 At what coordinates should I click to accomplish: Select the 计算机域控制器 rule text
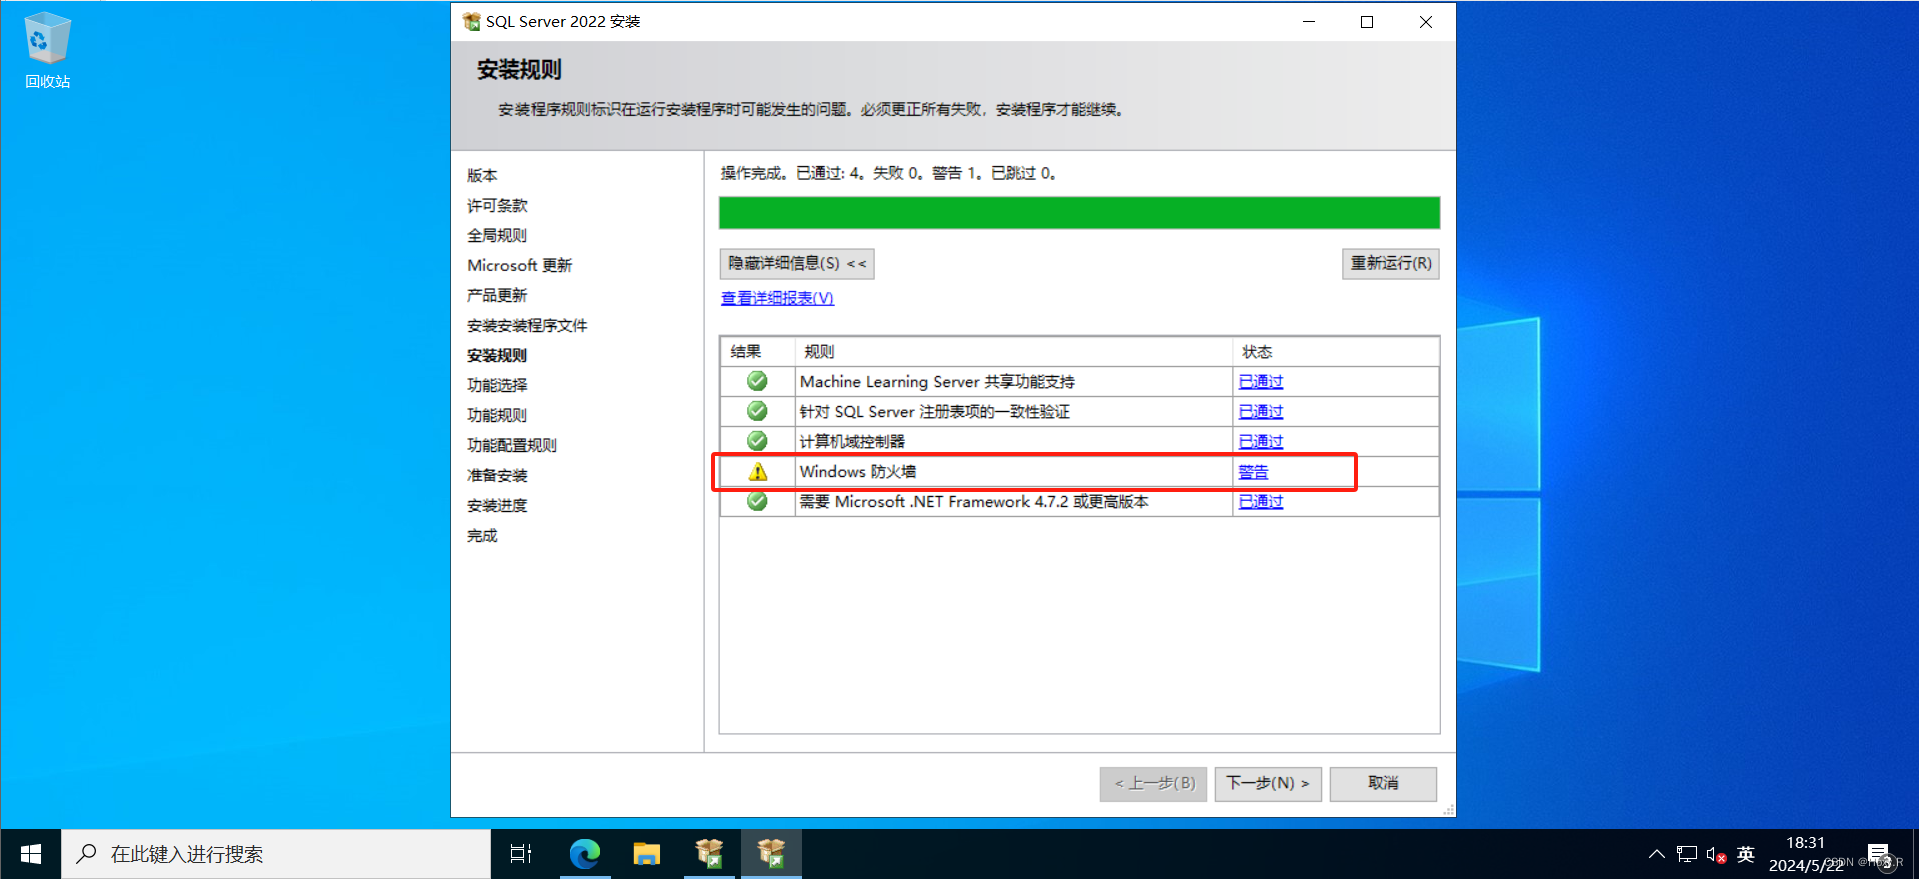pyautogui.click(x=852, y=441)
